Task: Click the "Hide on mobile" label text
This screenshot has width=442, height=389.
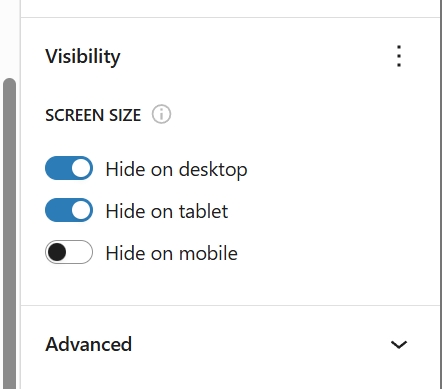Action: point(171,253)
